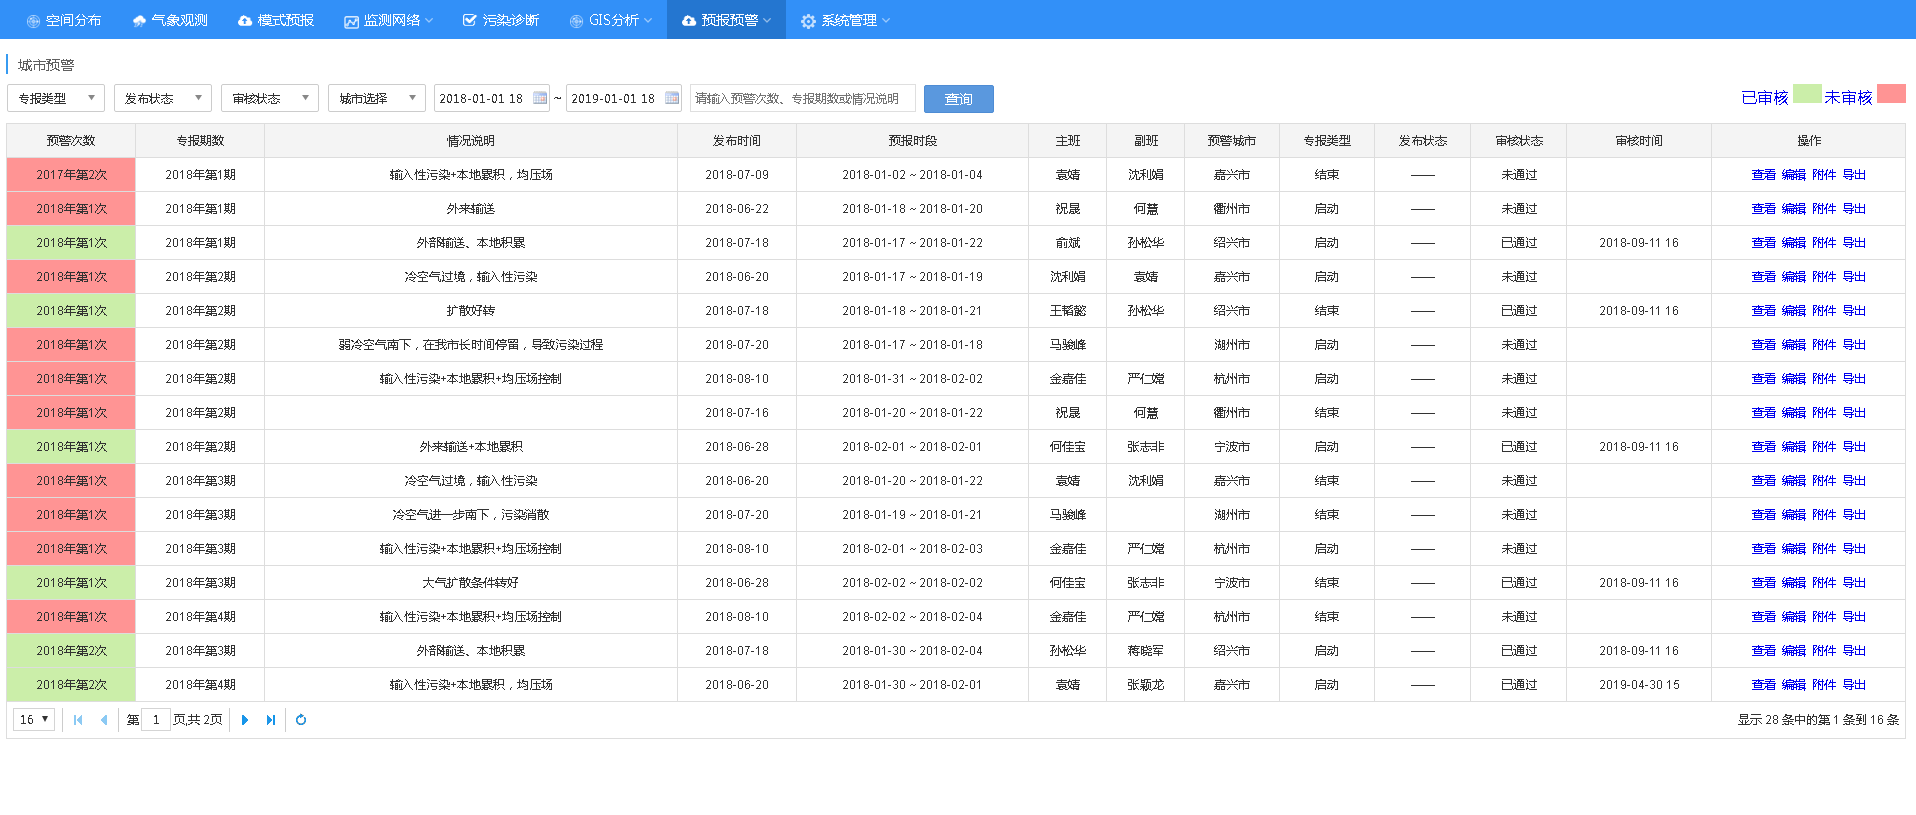Image resolution: width=1916 pixels, height=815 pixels.
Task: Click the 2018-01-31 ~ 2018-02-02 forecast period cell
Action: [912, 379]
